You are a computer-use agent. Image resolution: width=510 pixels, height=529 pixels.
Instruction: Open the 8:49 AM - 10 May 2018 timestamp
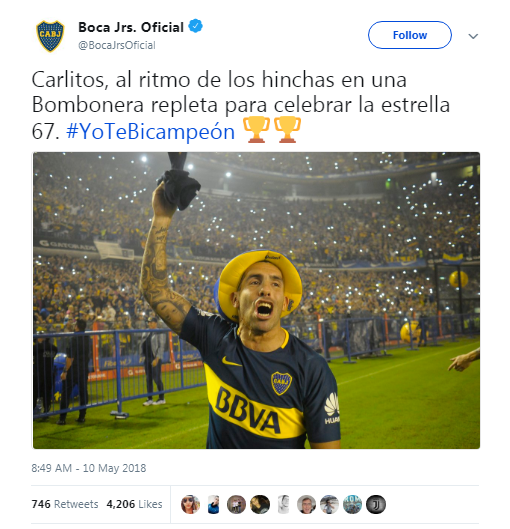click(x=89, y=468)
